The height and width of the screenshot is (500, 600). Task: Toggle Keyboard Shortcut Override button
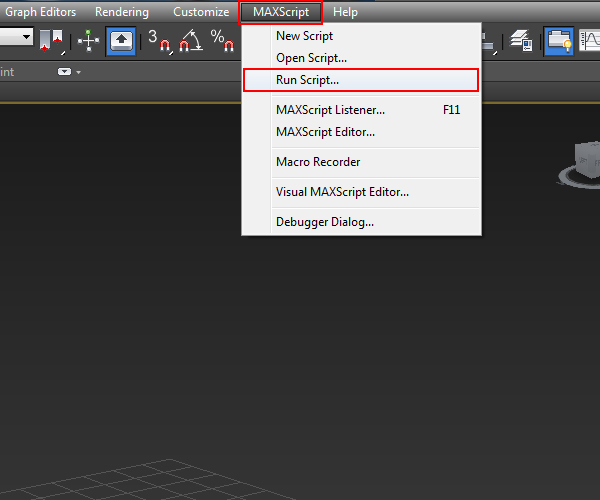click(121, 41)
